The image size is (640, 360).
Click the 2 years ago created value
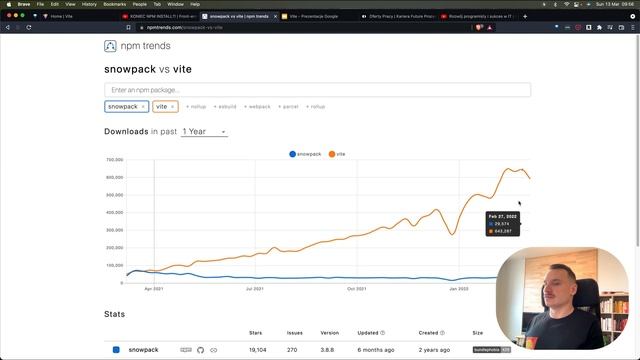click(434, 350)
